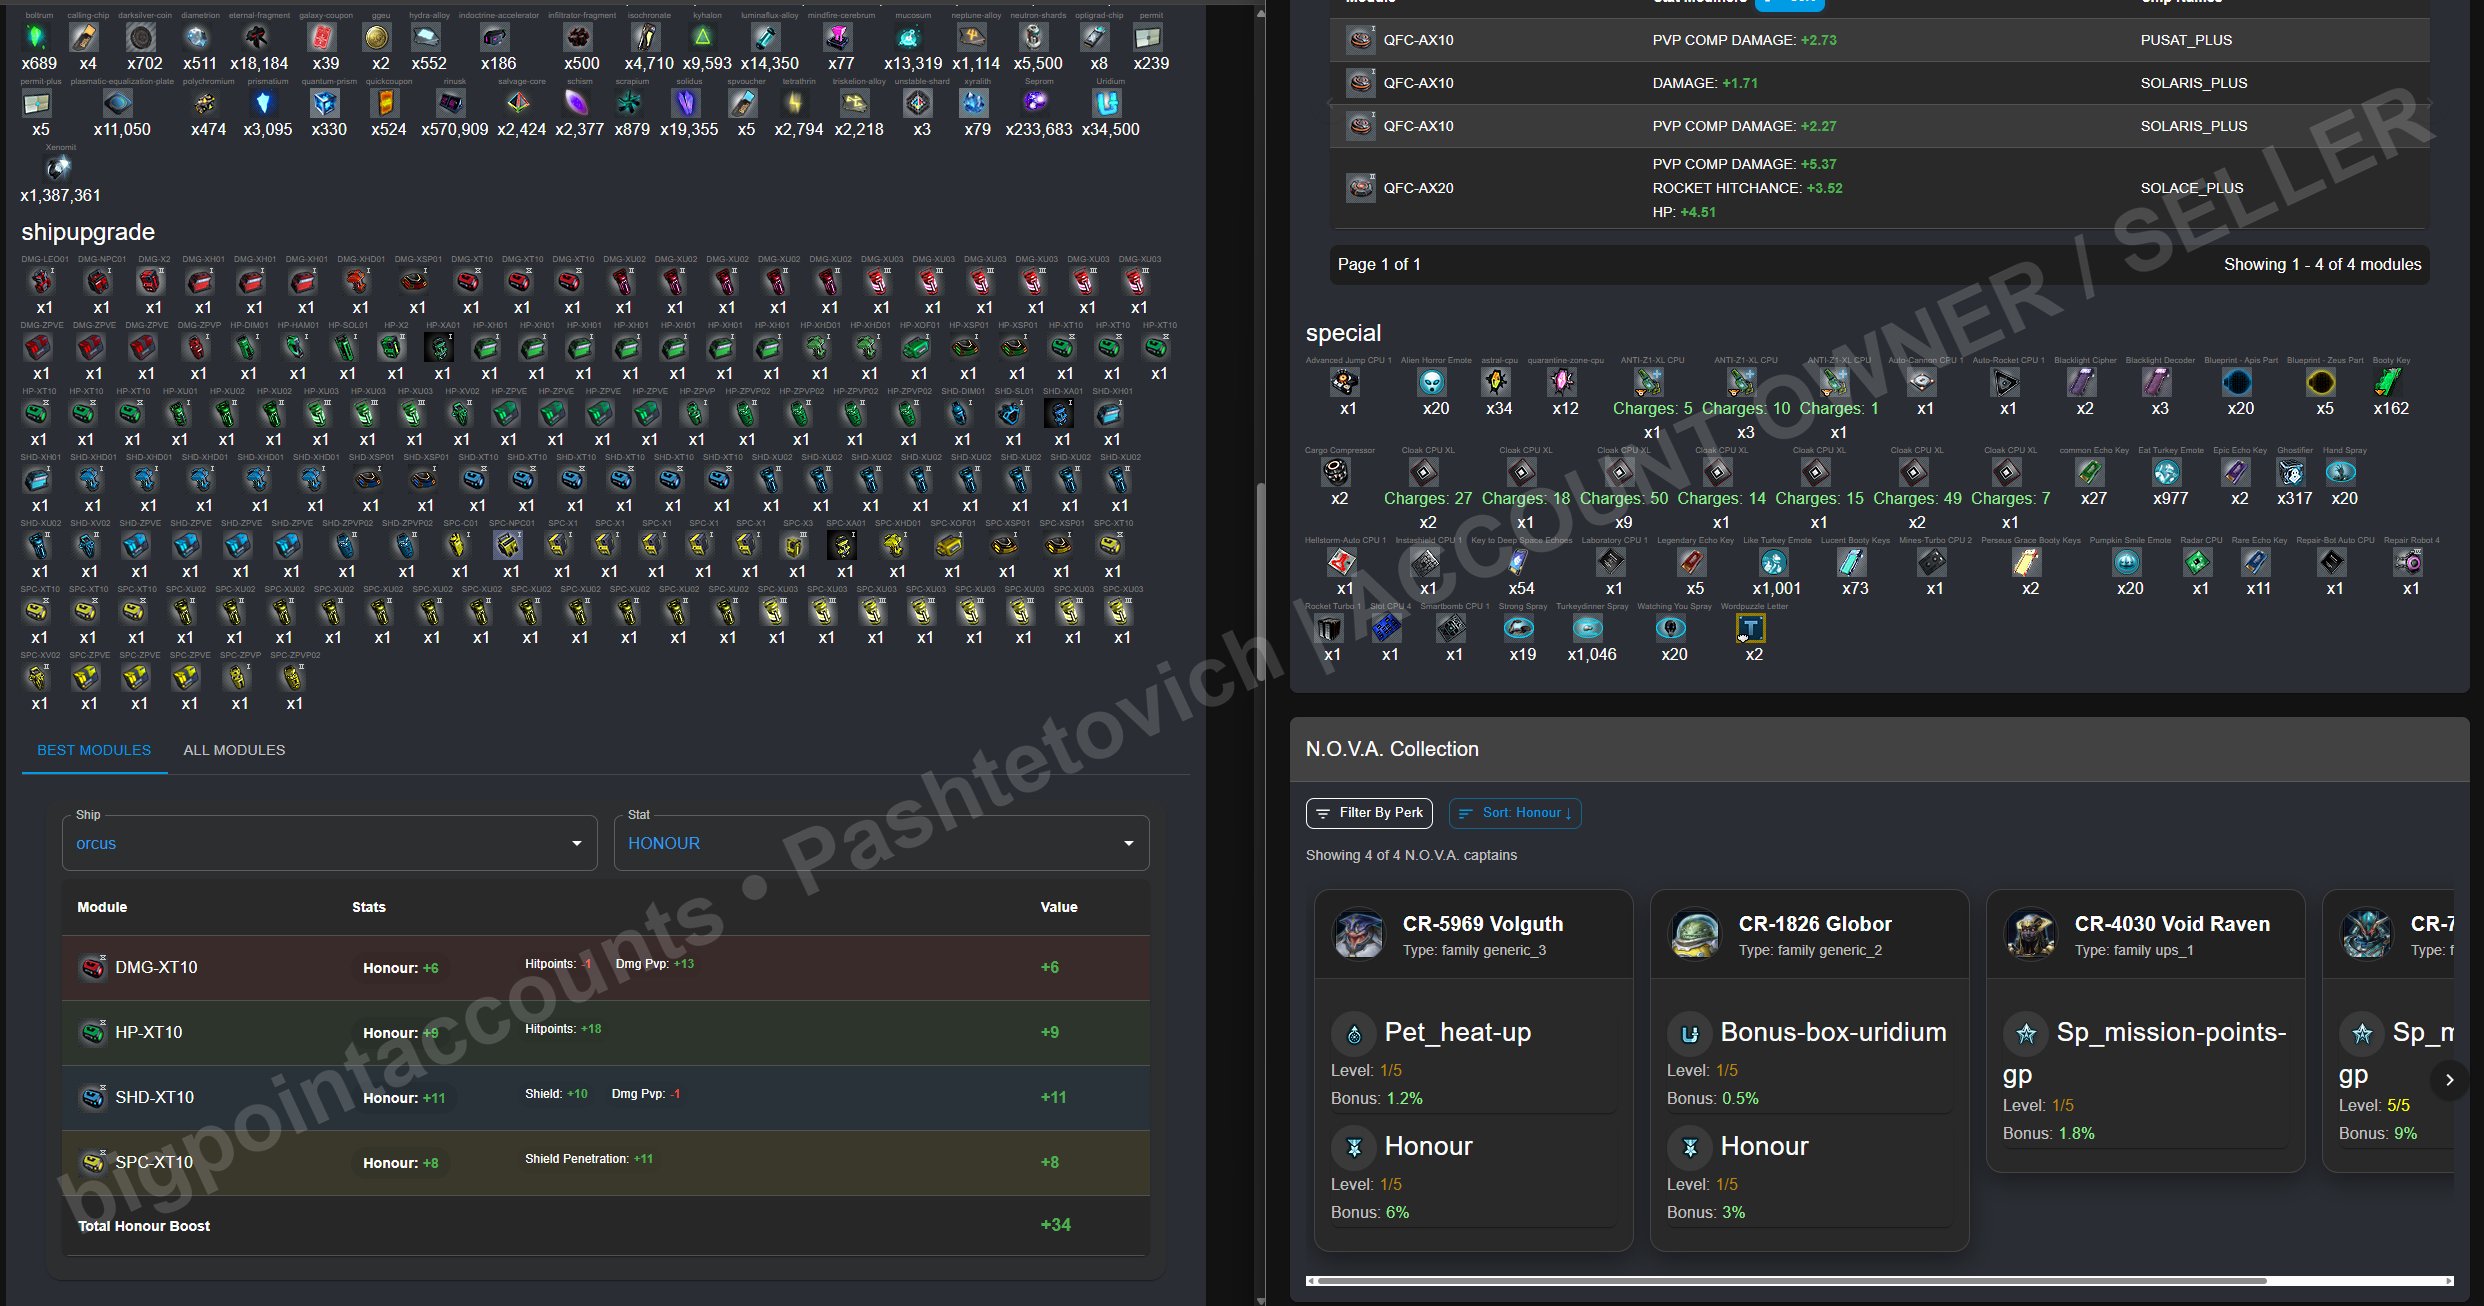
Task: Click the galaxy-coupon red ticket icon
Action: tap(323, 38)
